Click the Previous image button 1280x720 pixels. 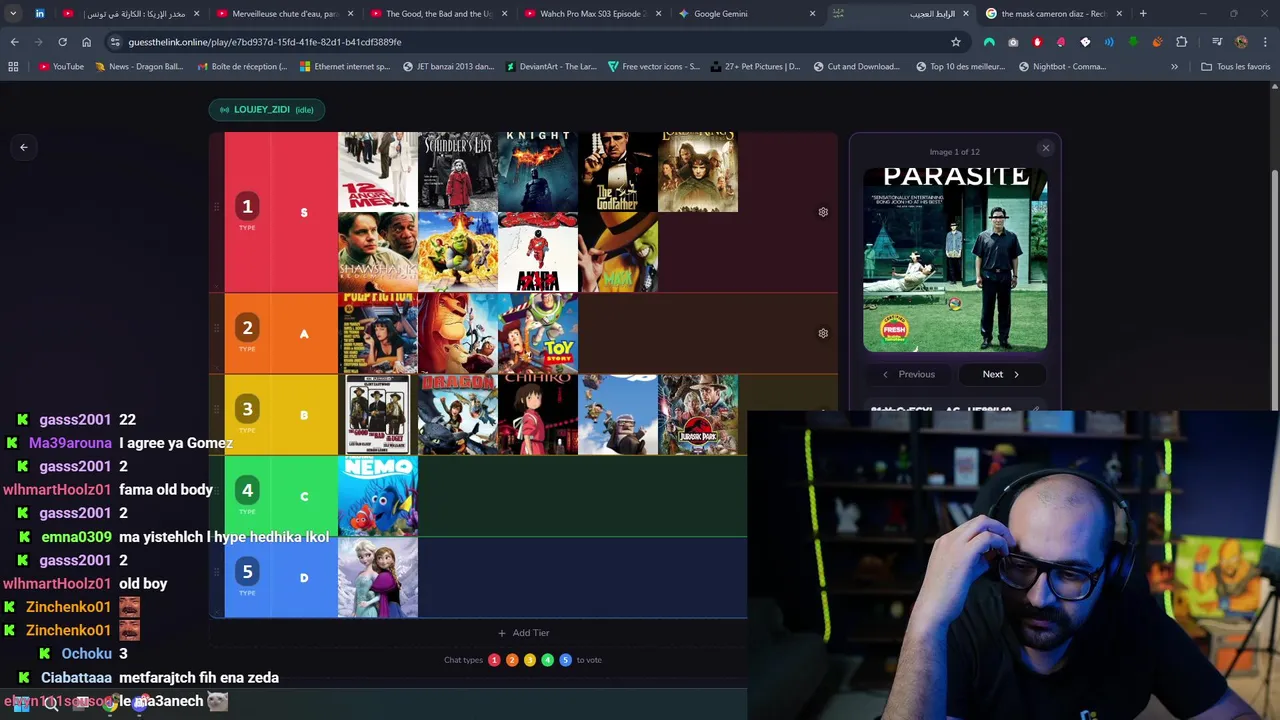909,374
